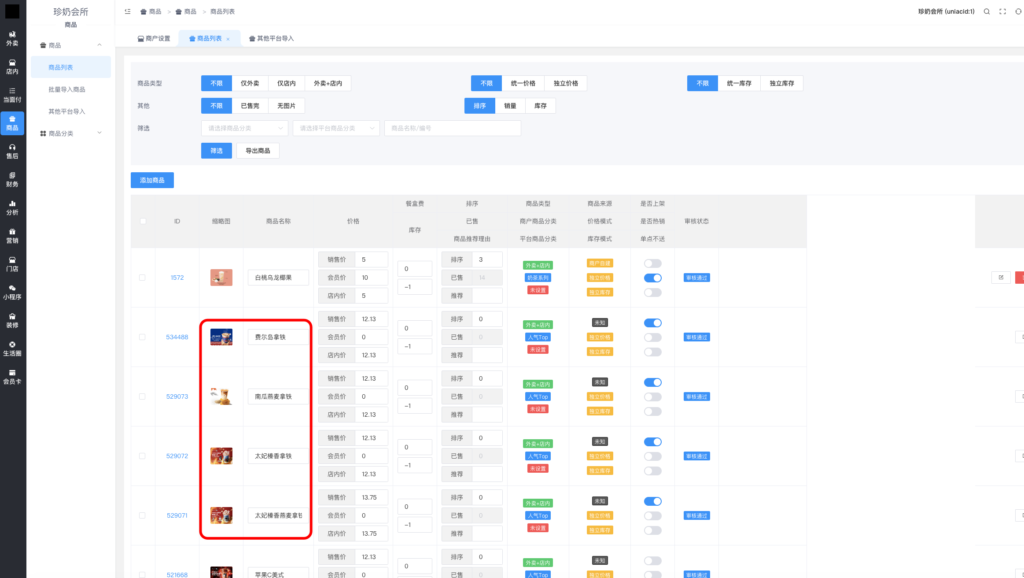The image size is (1024, 578).
Task: Go to the 售后 sidebar icon
Action: (x=12, y=150)
